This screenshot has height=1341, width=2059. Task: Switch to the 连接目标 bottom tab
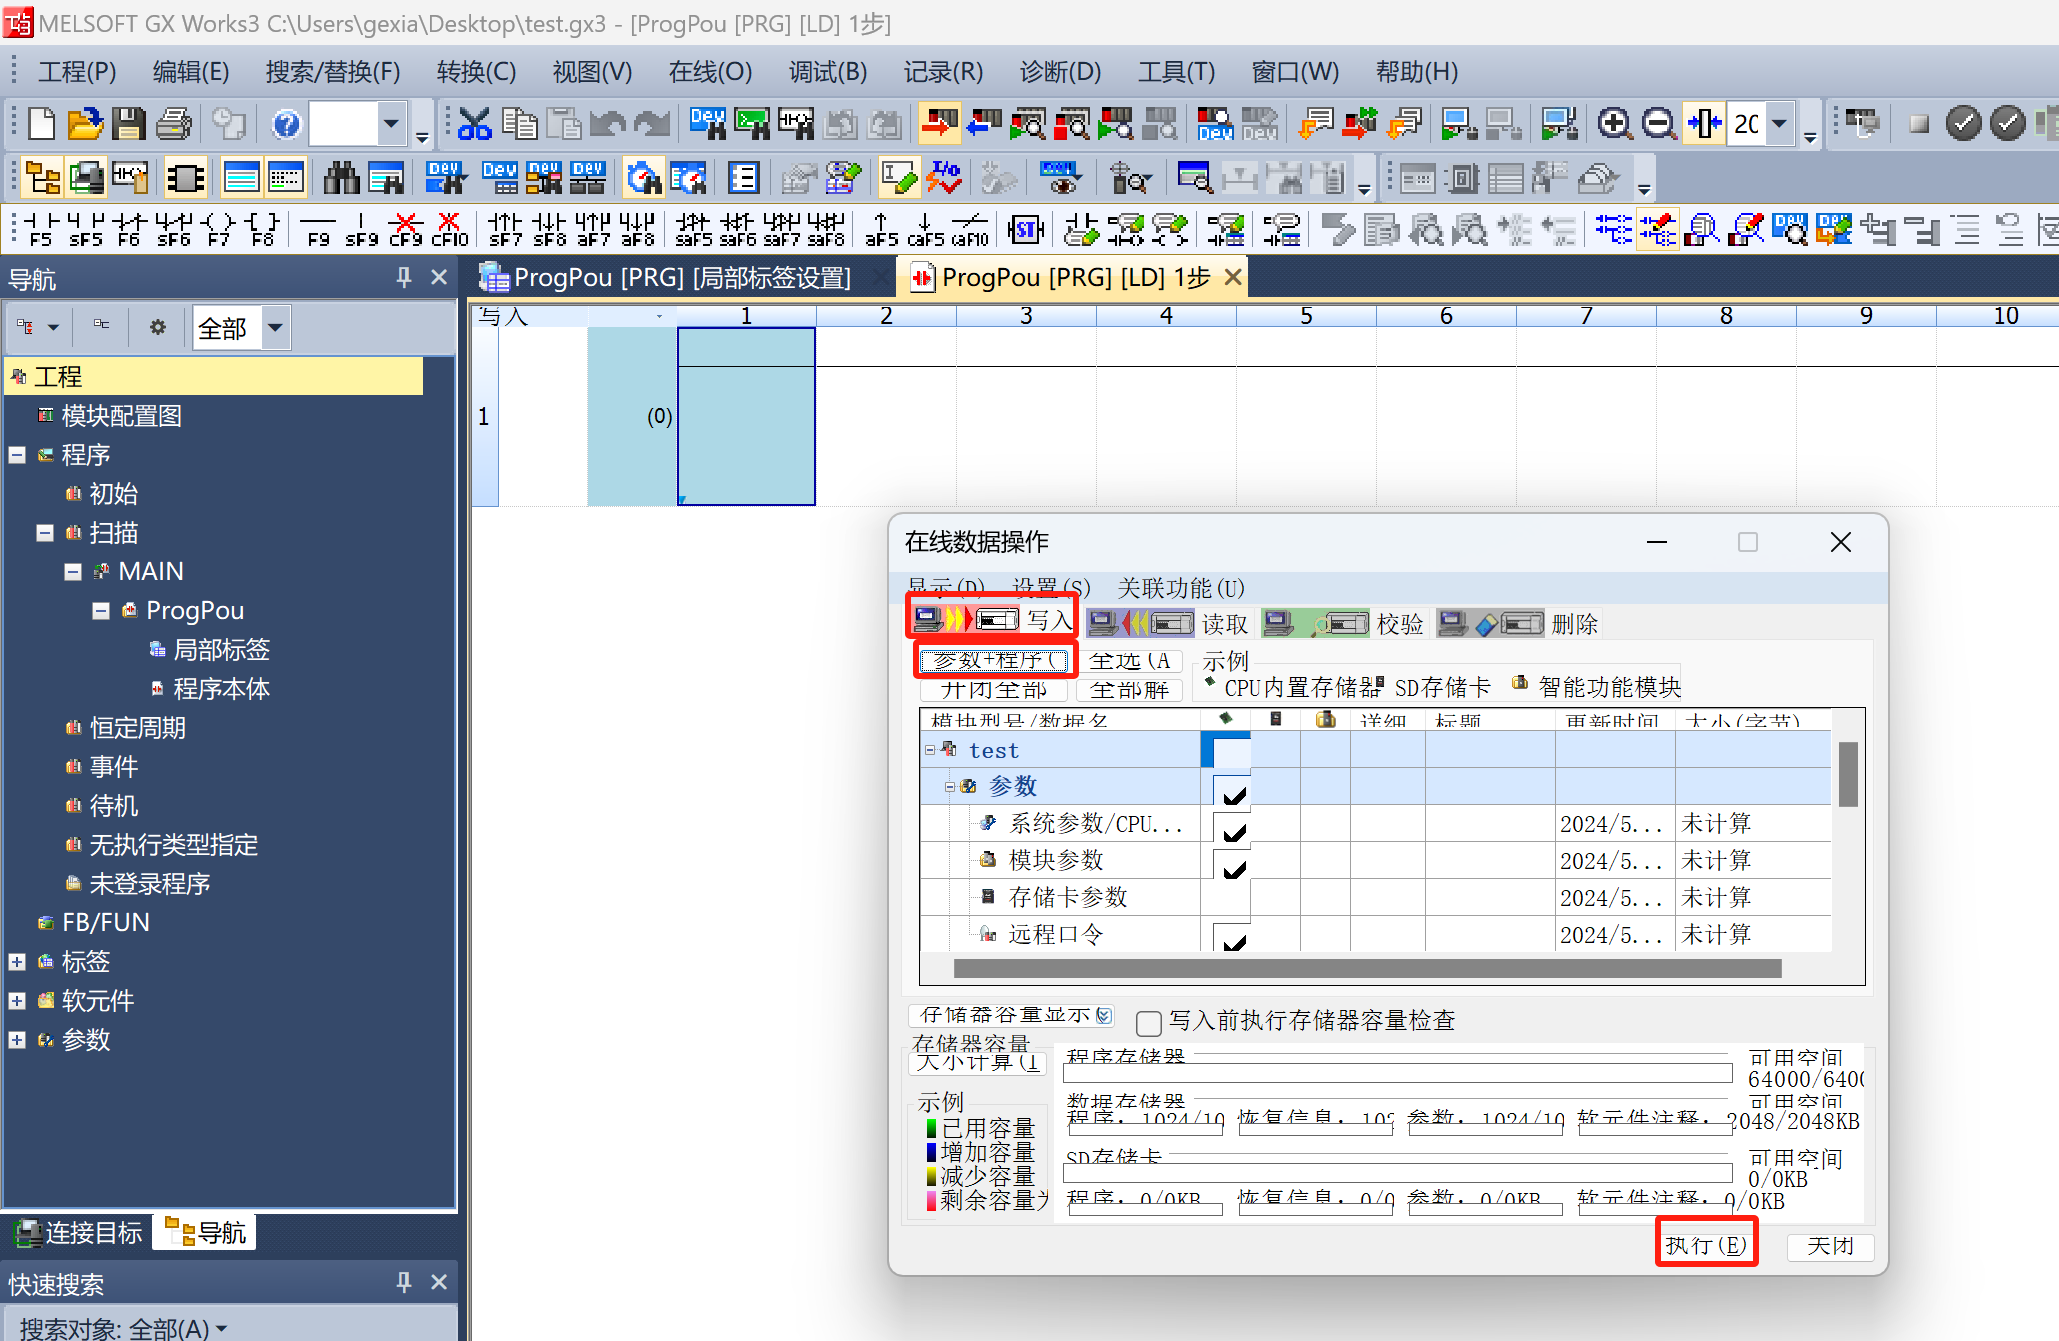pyautogui.click(x=80, y=1232)
